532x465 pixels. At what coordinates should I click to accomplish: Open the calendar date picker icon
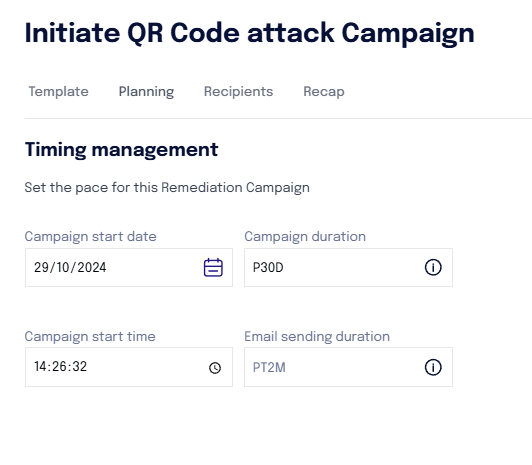(213, 268)
